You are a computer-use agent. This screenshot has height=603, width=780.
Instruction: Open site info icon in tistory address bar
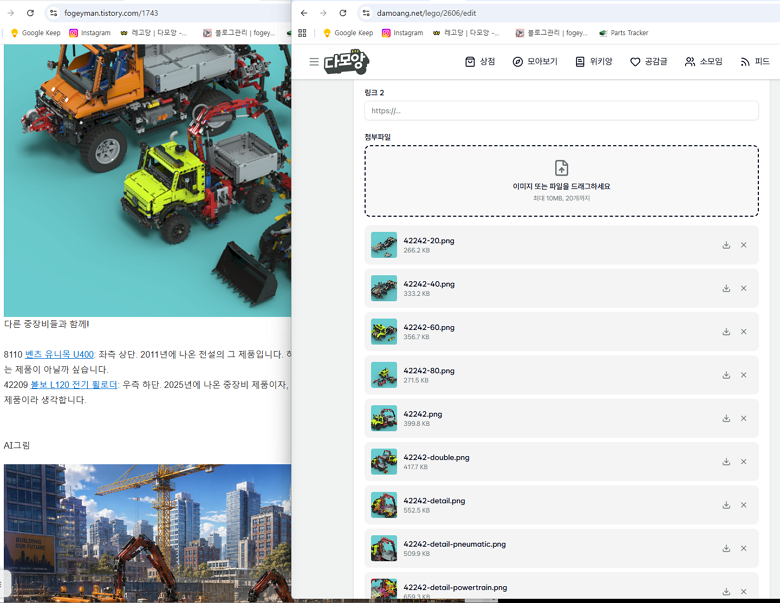click(x=54, y=13)
